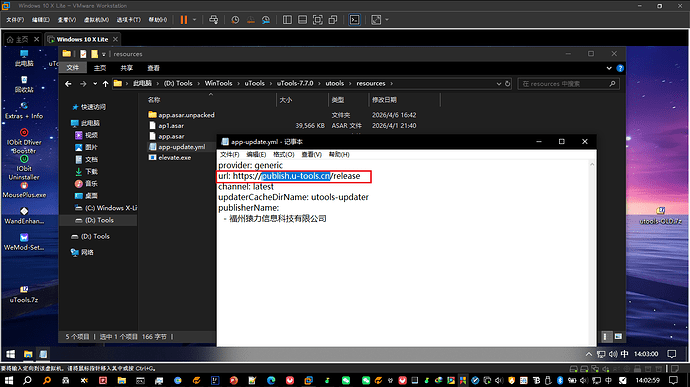
Task: Click the stretch guest display icon
Action: click(x=376, y=19)
